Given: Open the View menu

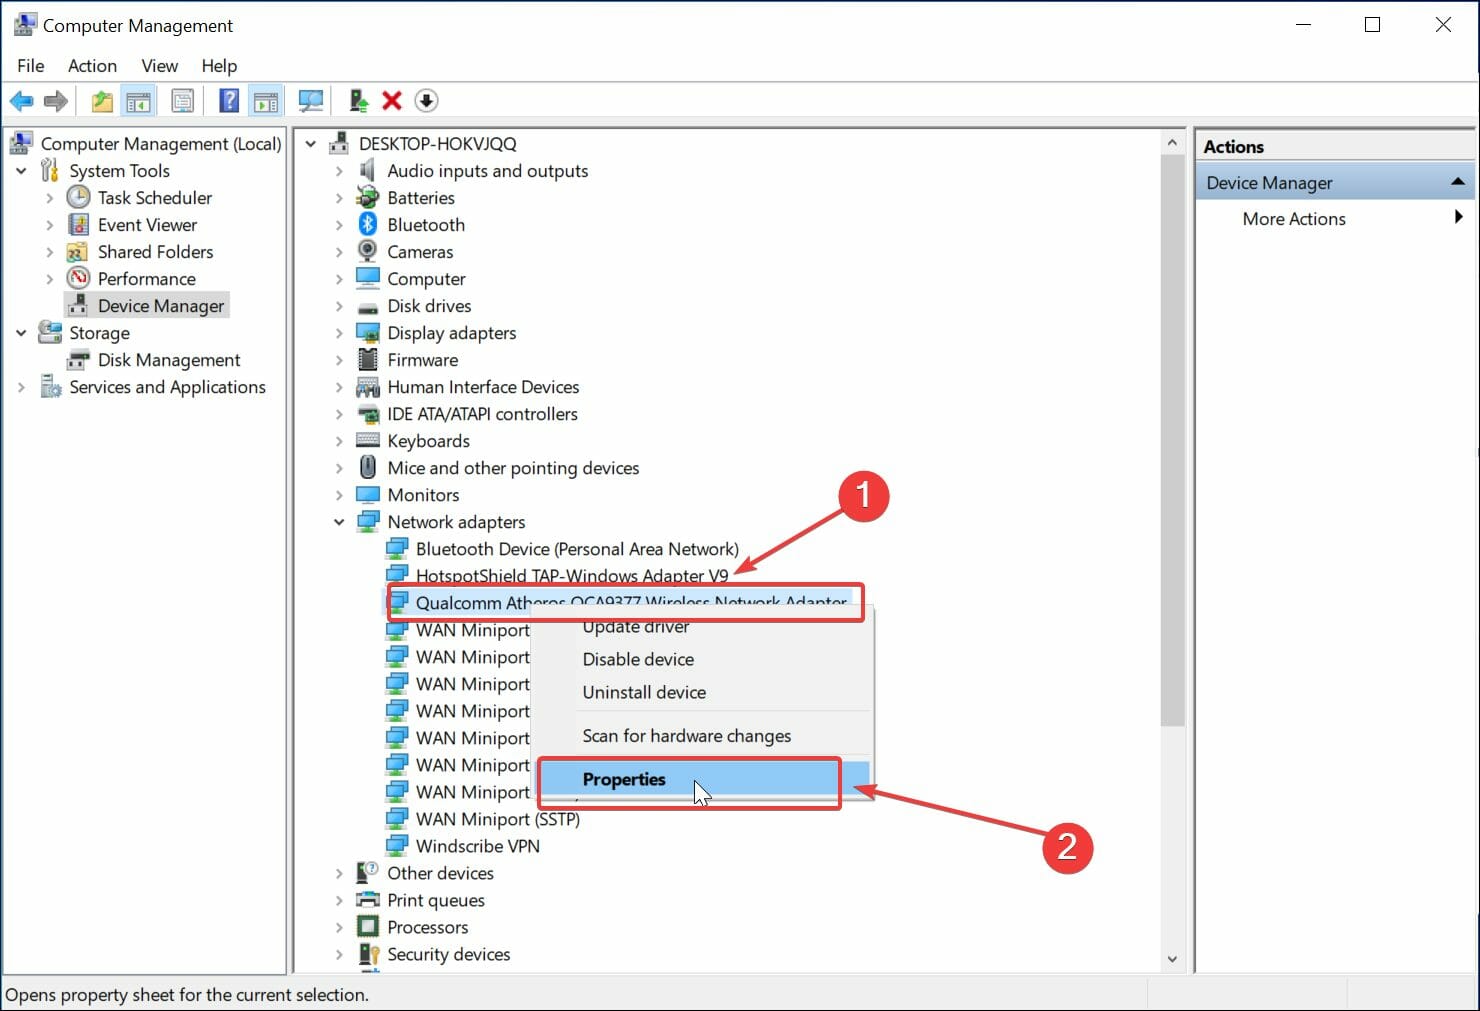Looking at the screenshot, I should tap(159, 66).
